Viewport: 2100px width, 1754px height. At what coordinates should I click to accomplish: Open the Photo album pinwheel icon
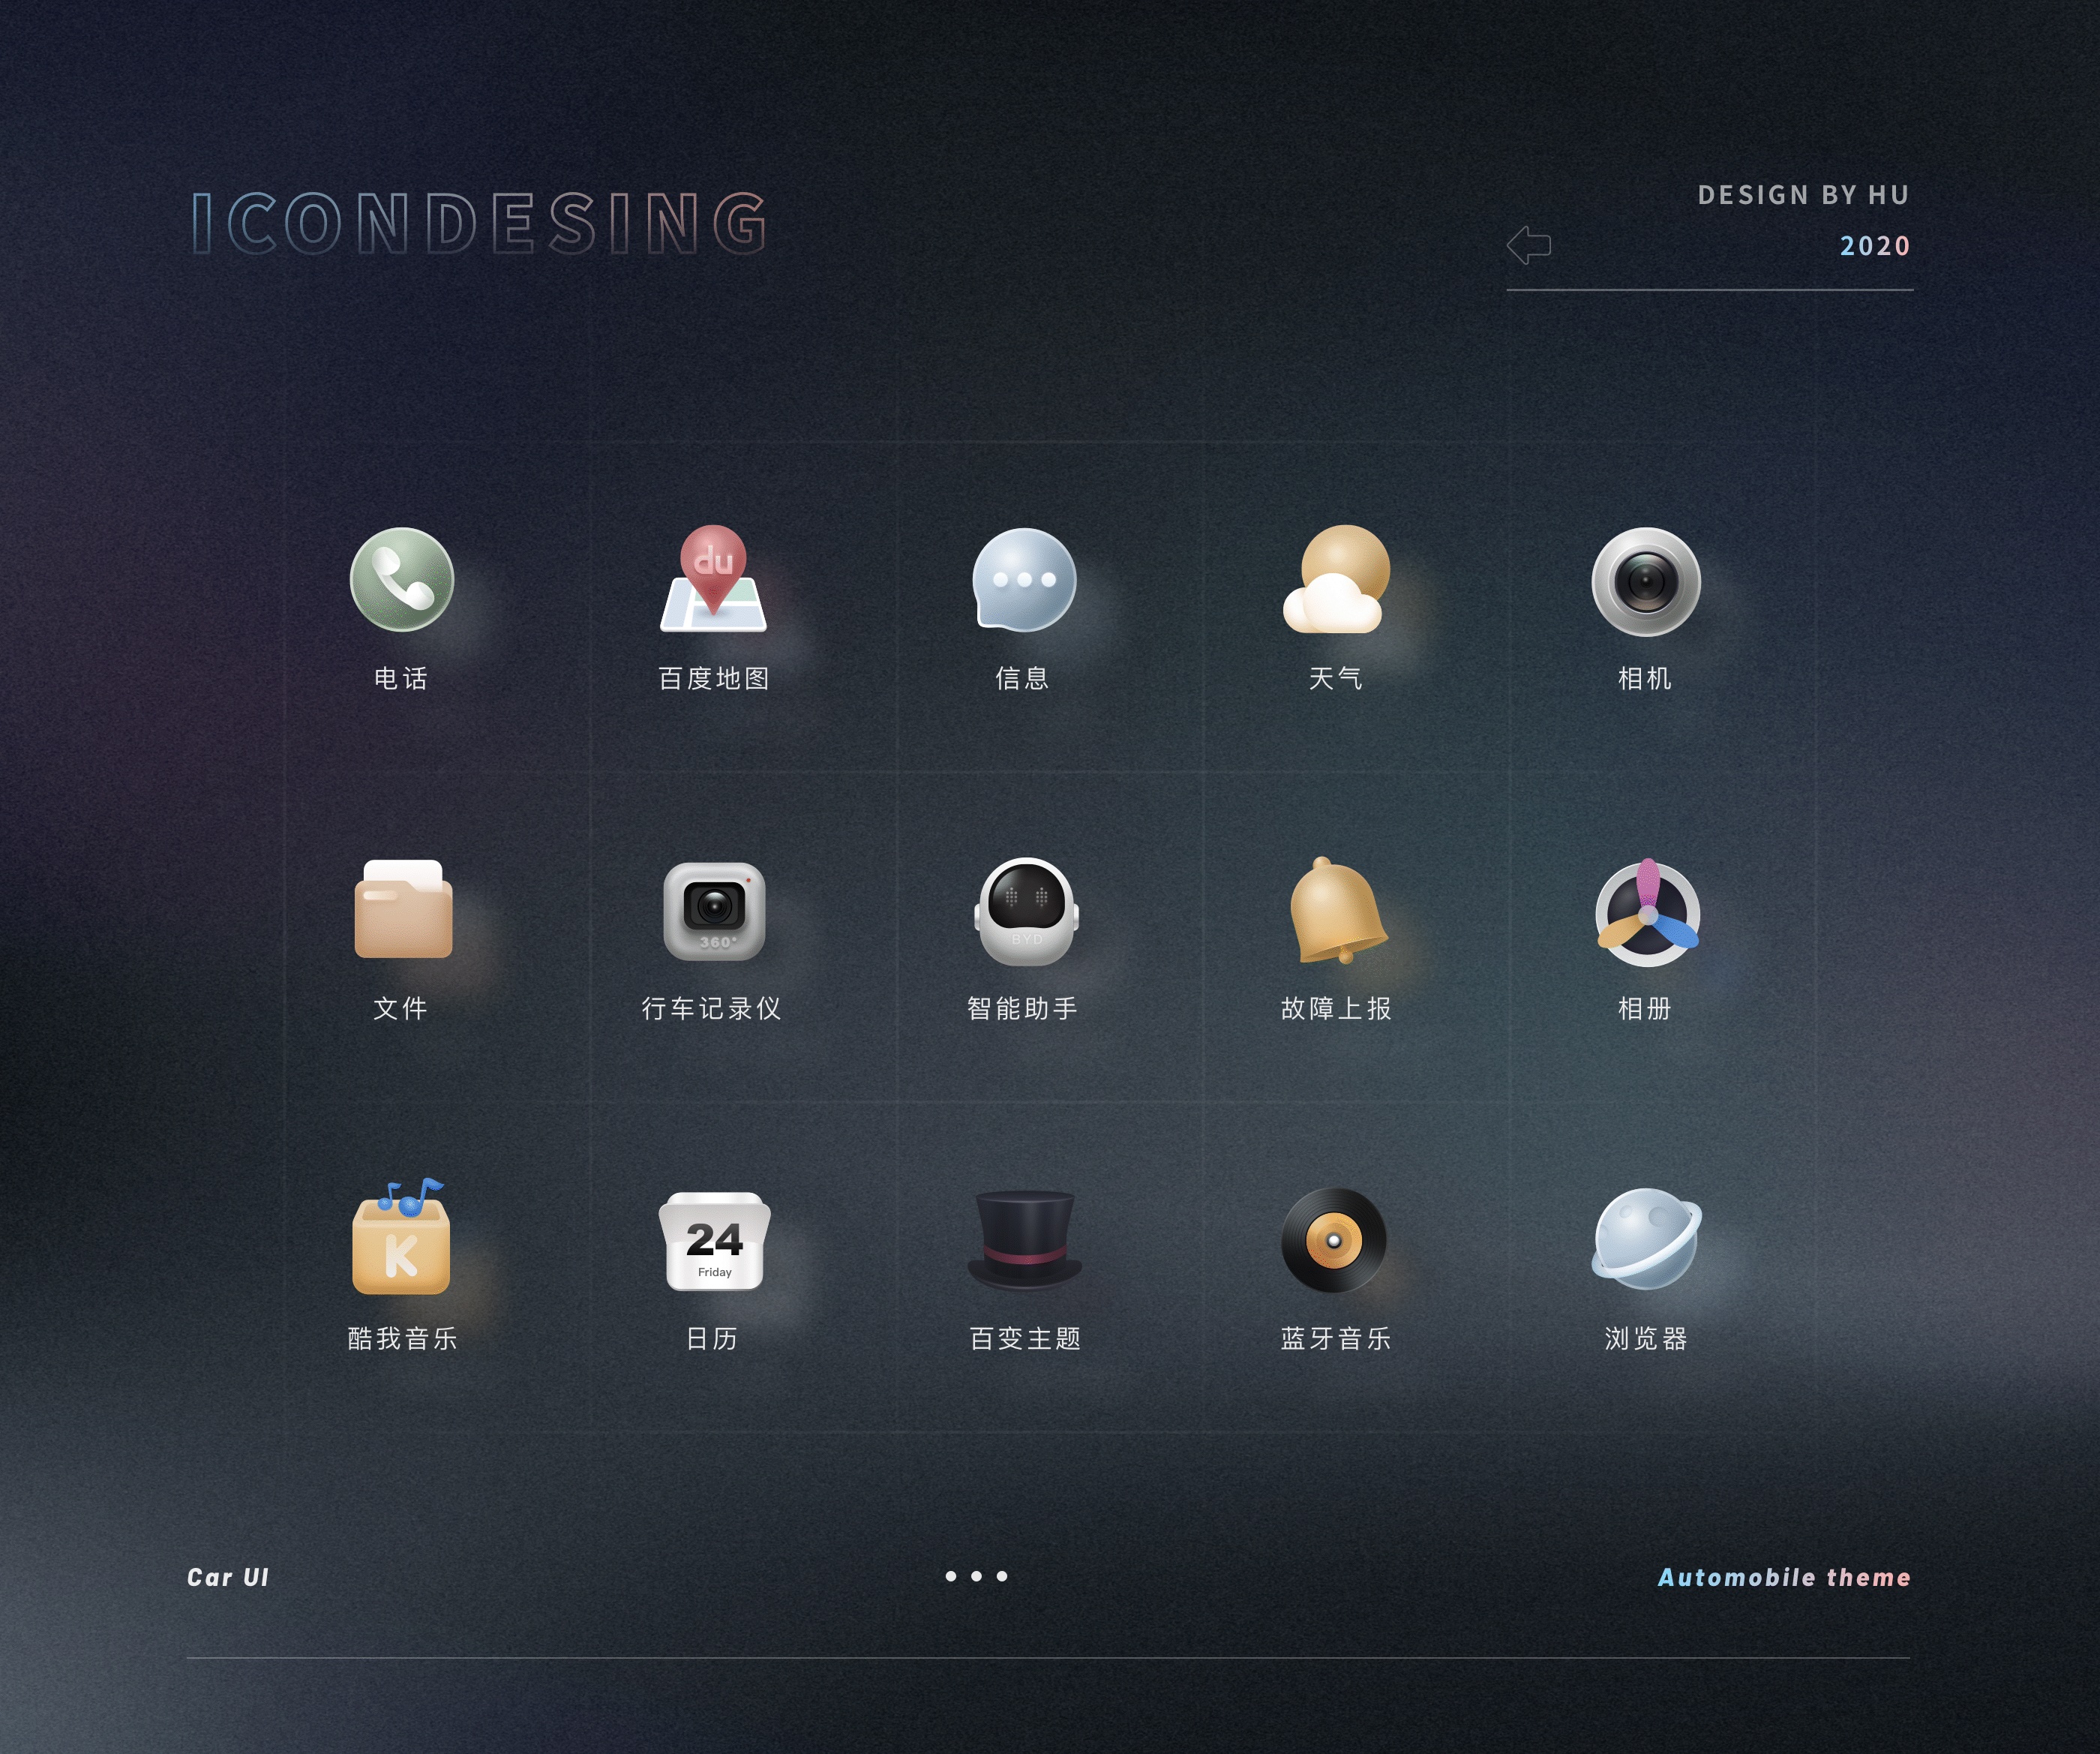point(1647,912)
